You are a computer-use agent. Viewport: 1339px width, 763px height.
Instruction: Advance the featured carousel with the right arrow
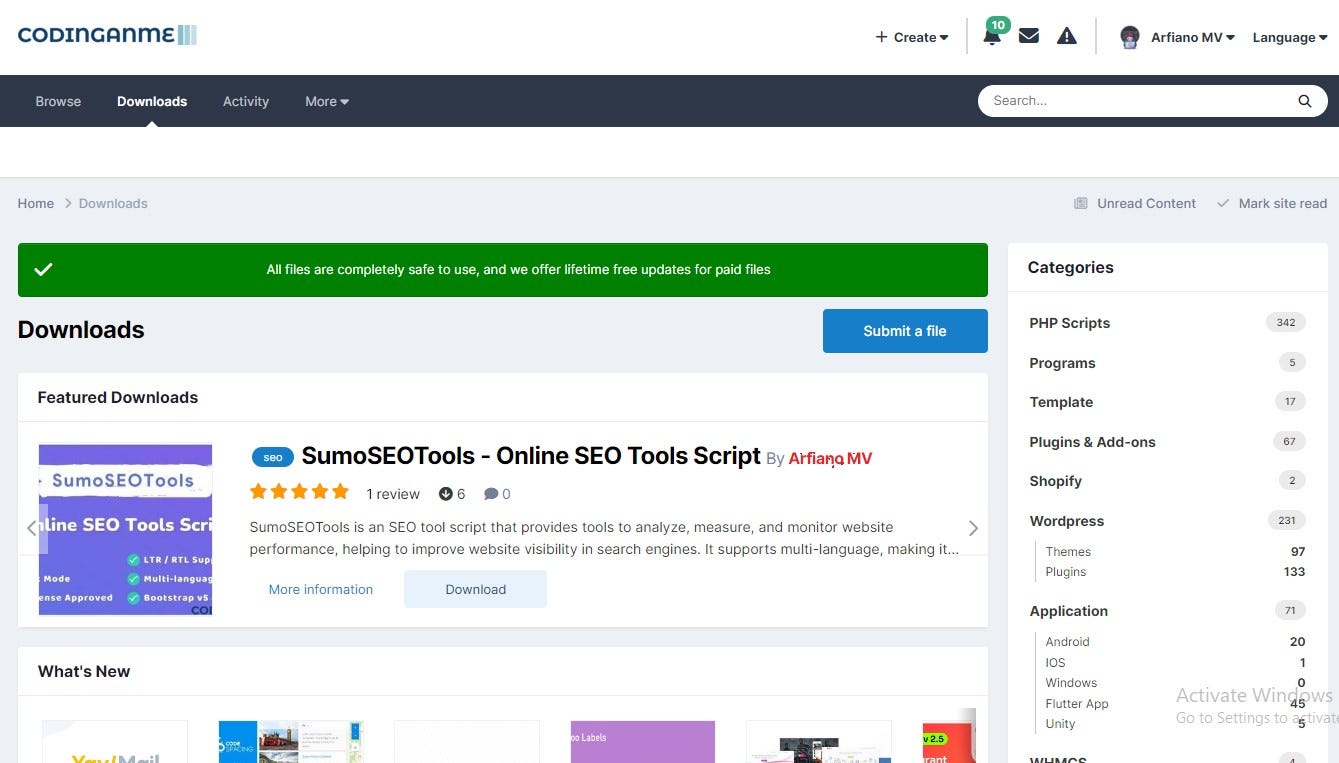click(x=972, y=528)
